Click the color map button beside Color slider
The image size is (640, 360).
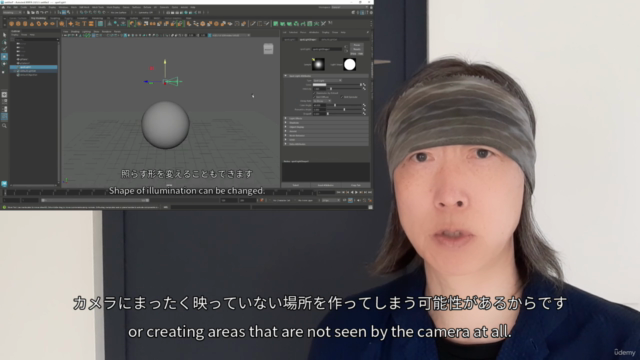click(x=364, y=84)
